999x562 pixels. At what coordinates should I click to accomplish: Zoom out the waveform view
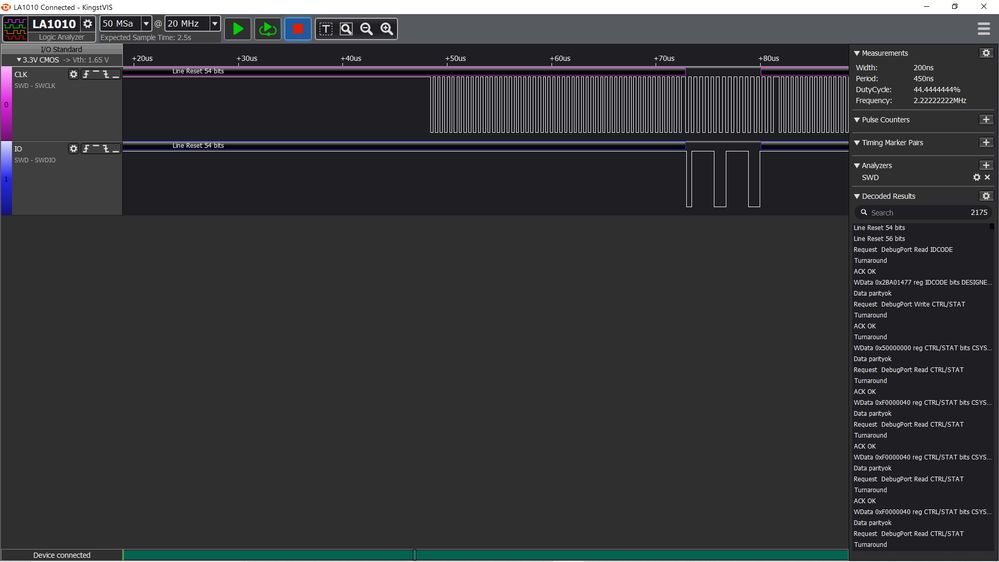[x=366, y=29]
